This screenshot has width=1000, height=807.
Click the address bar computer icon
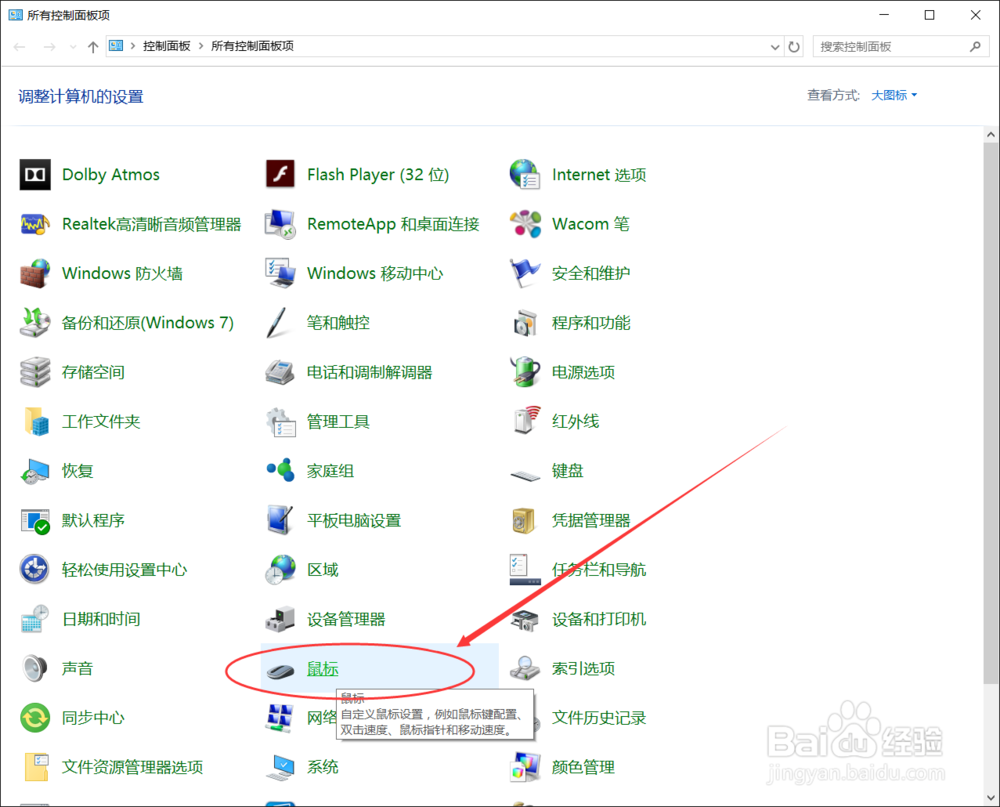coord(116,46)
